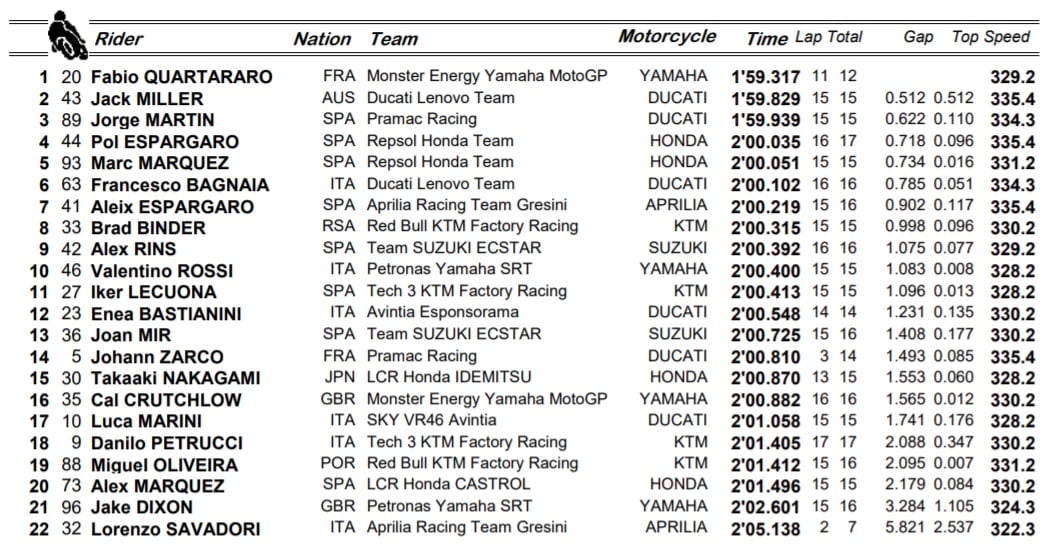Click the Team column header

(393, 39)
